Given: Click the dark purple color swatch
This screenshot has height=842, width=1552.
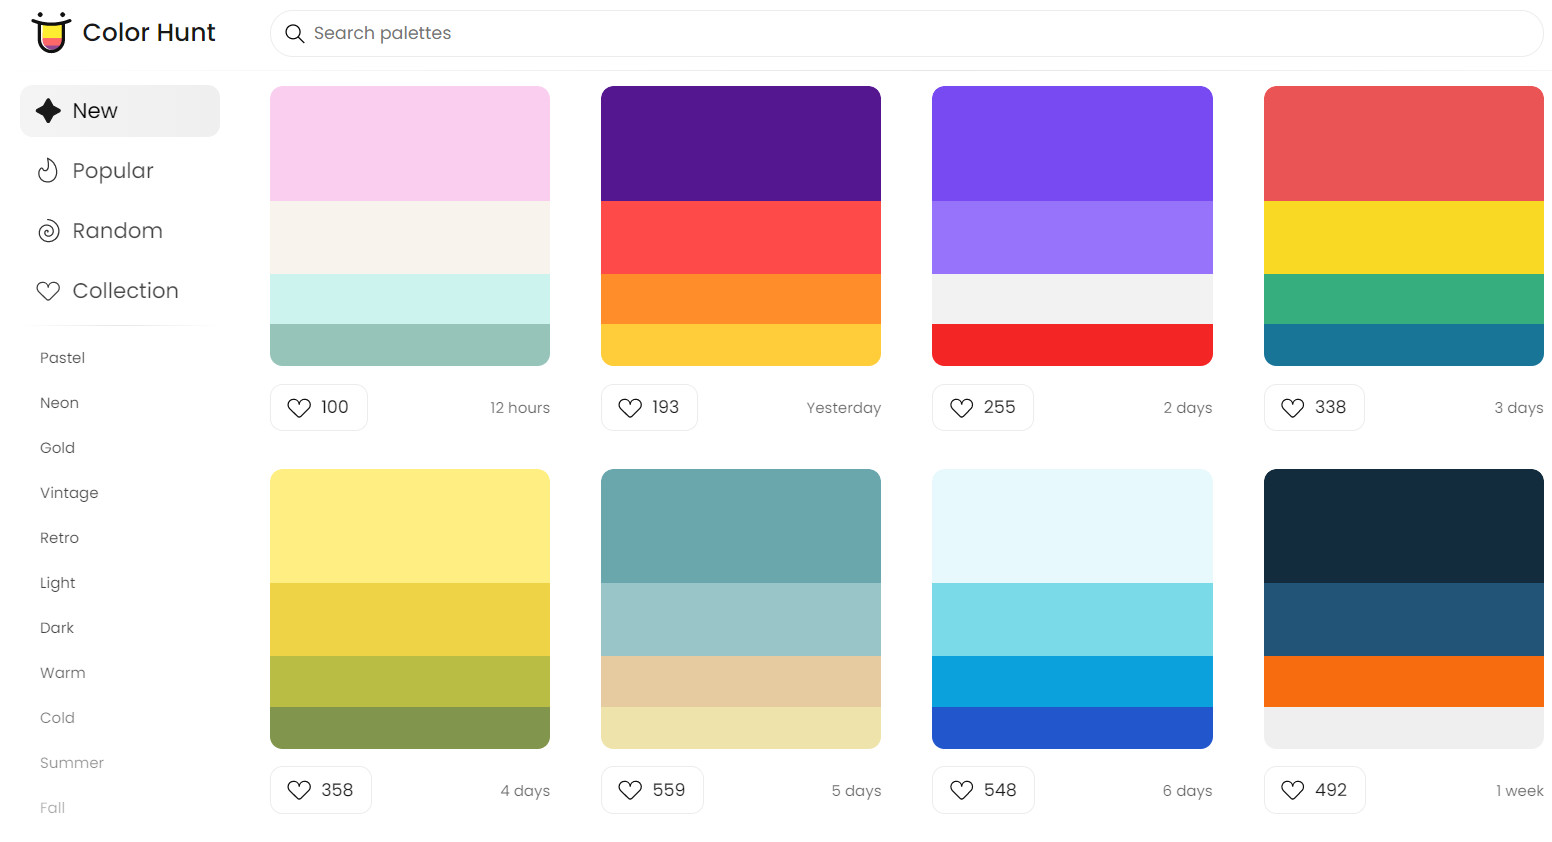Looking at the screenshot, I should click(740, 143).
